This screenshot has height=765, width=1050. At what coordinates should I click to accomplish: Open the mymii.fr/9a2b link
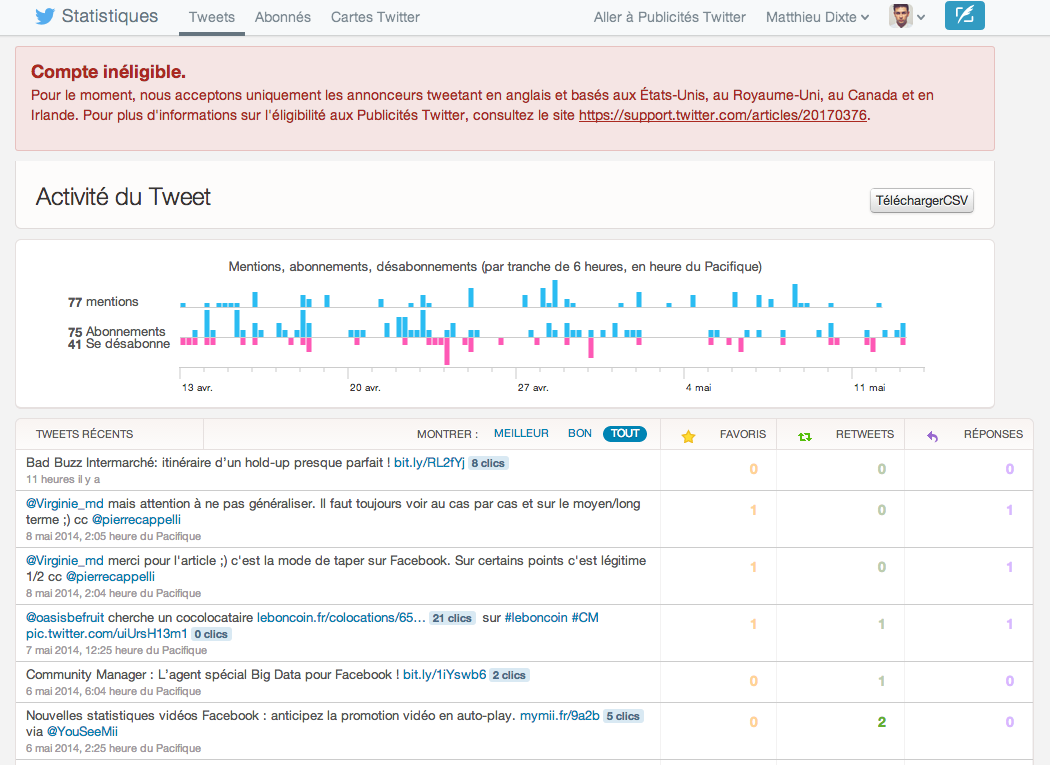(x=560, y=715)
